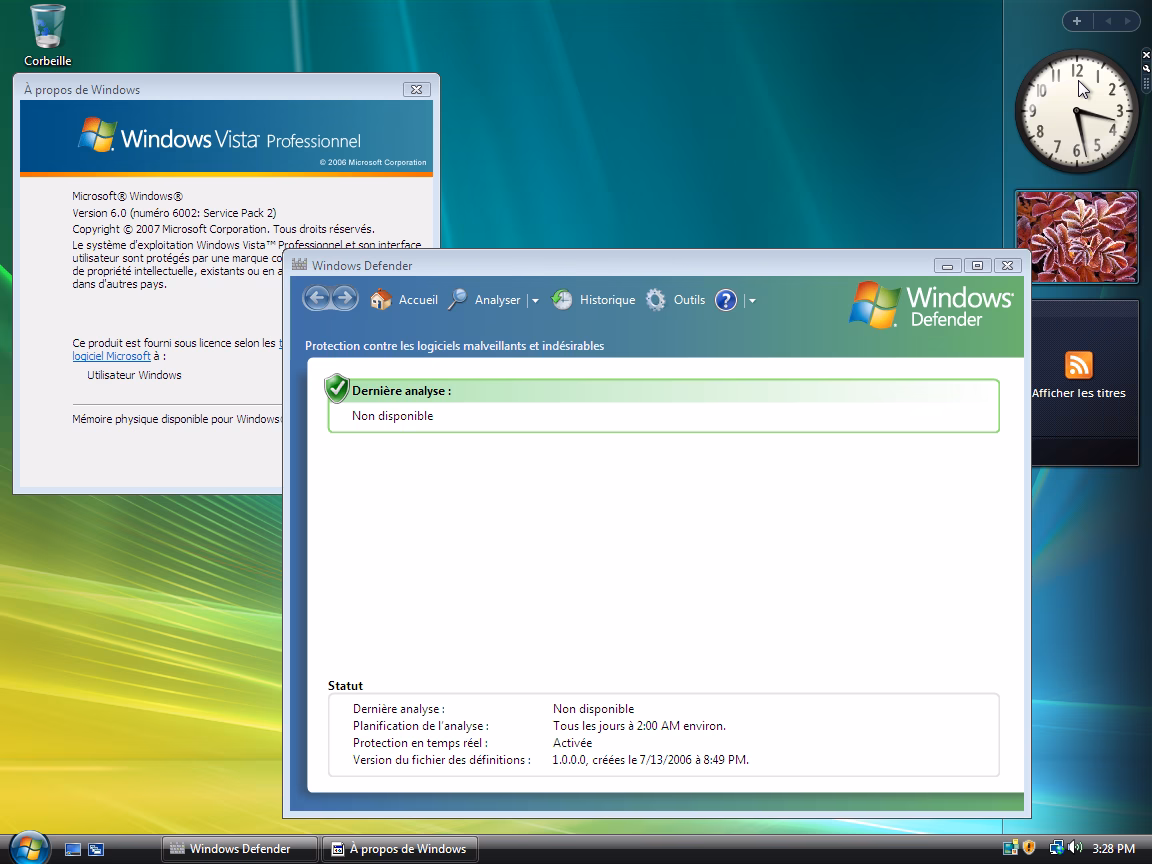1152x864 pixels.
Task: Click Afficher les titres in the feed gadget
Action: coord(1079,392)
